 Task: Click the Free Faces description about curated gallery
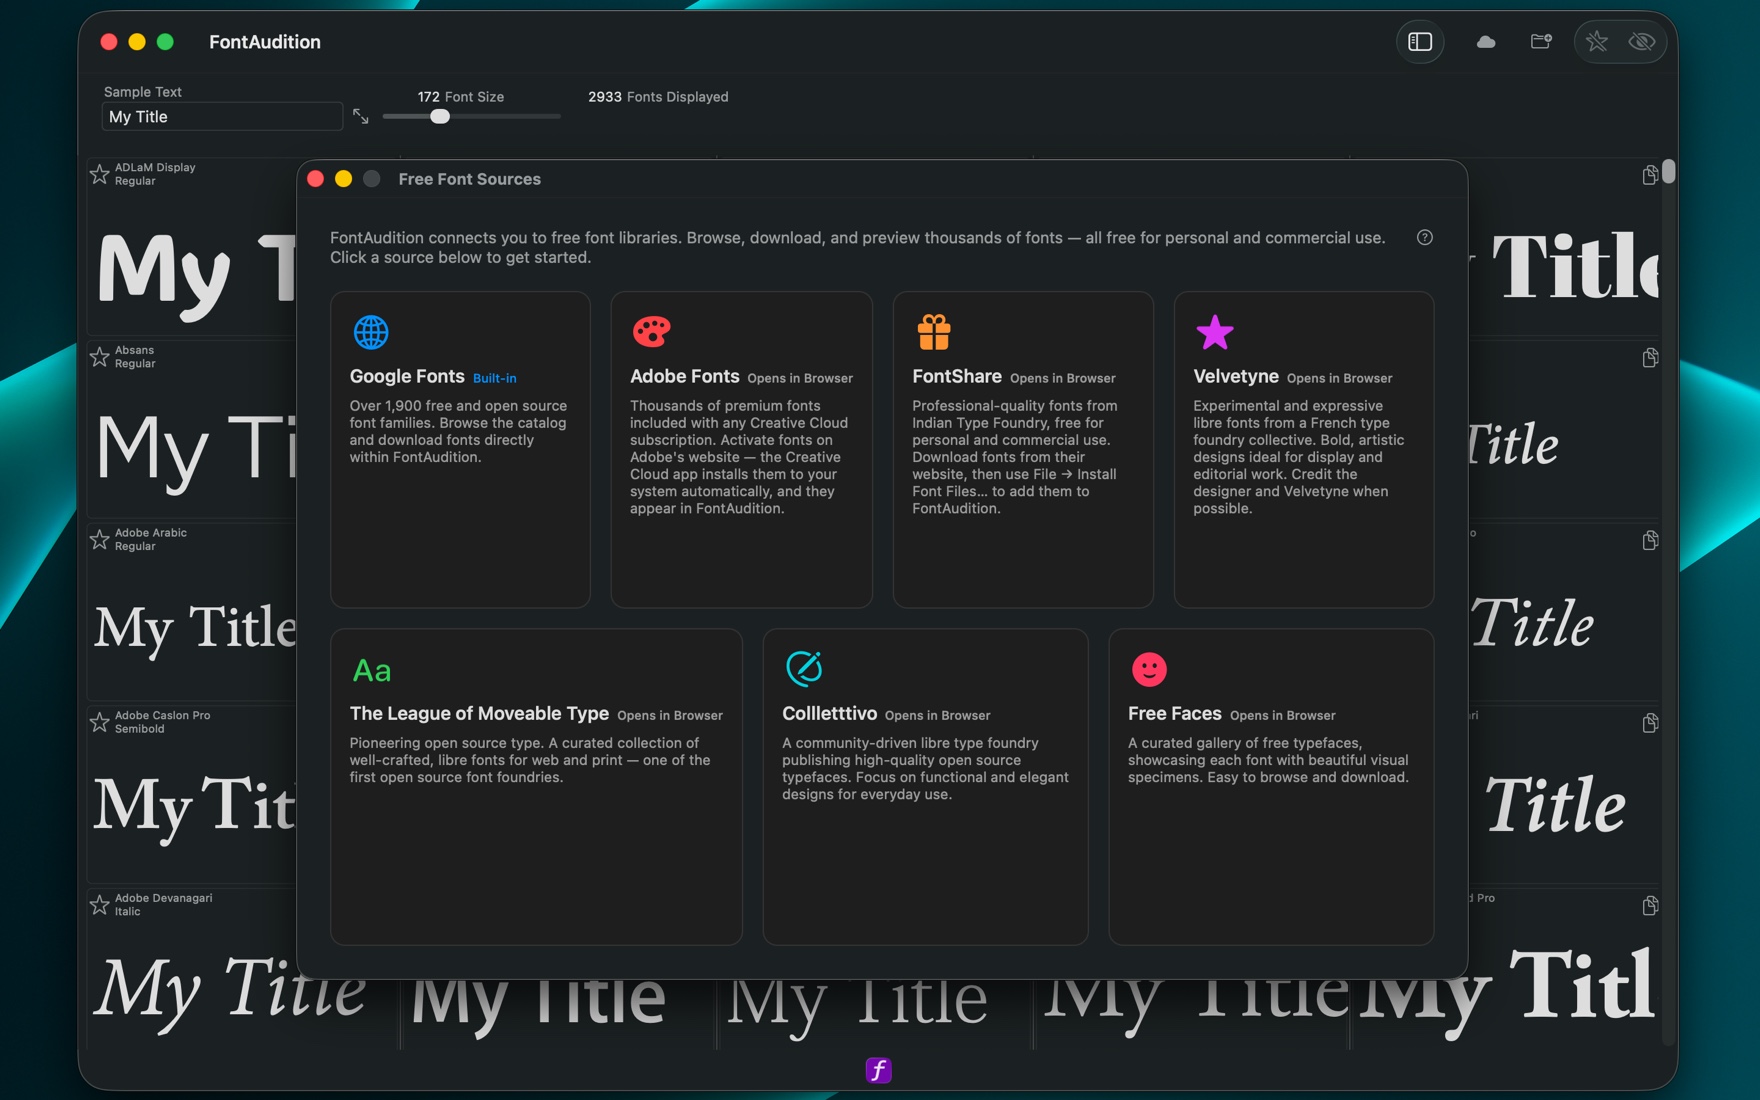point(1268,760)
